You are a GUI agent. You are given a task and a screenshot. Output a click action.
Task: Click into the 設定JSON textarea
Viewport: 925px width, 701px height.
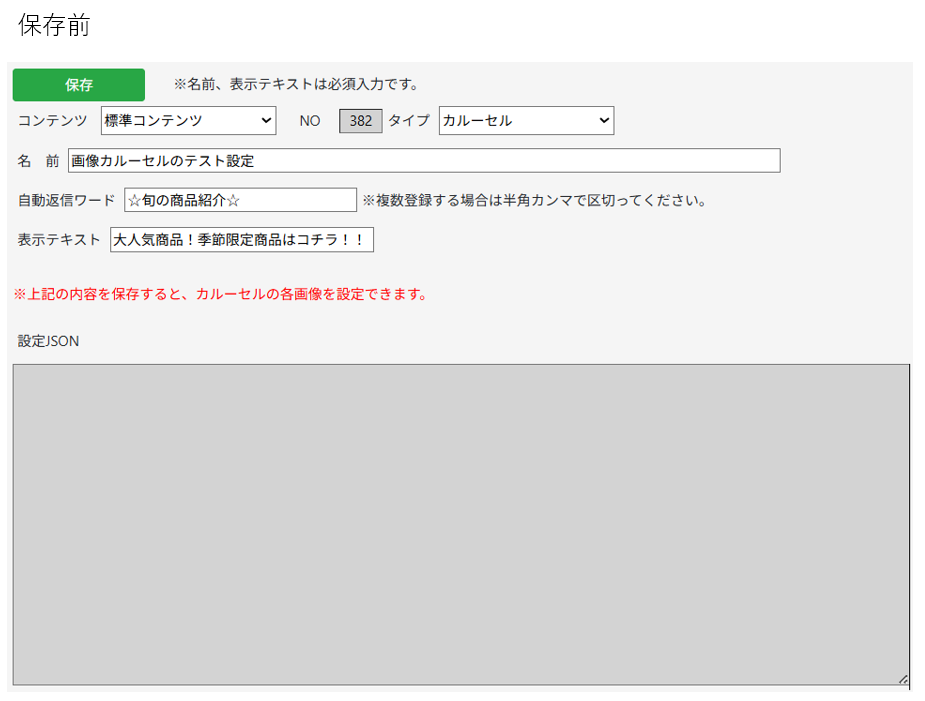(x=460, y=520)
